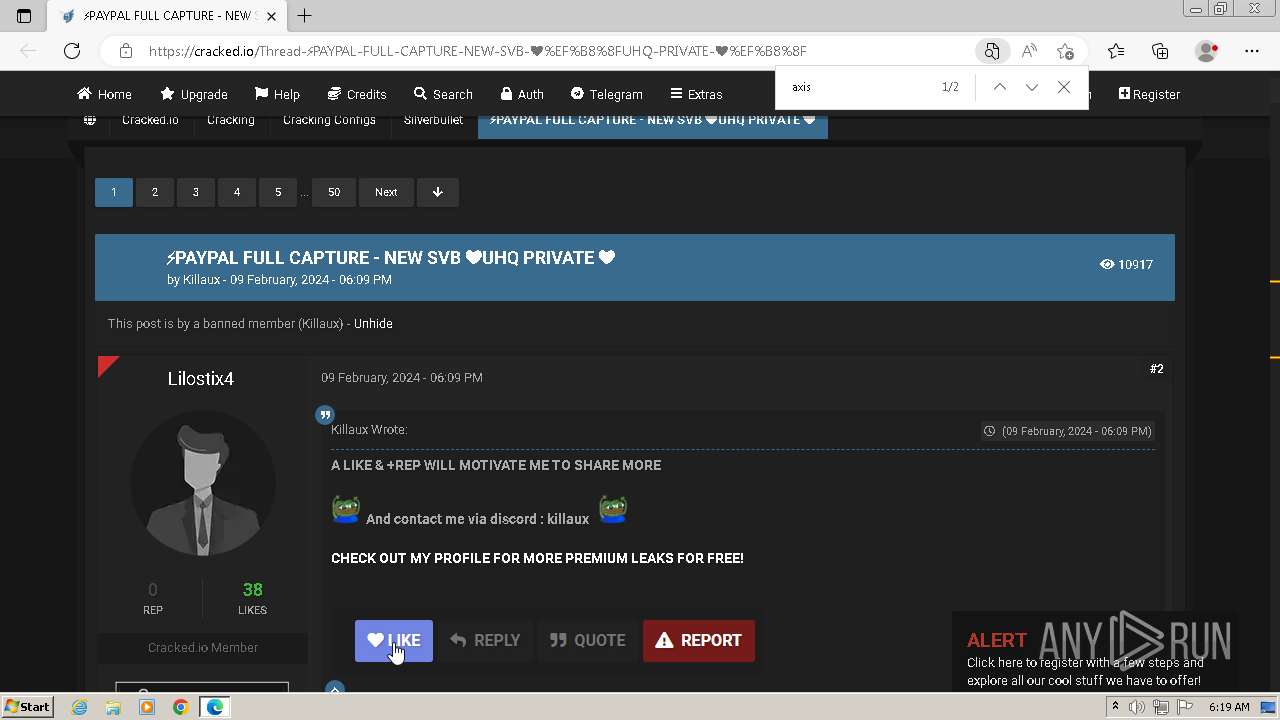Go to page 2
The width and height of the screenshot is (1280, 720).
(155, 192)
